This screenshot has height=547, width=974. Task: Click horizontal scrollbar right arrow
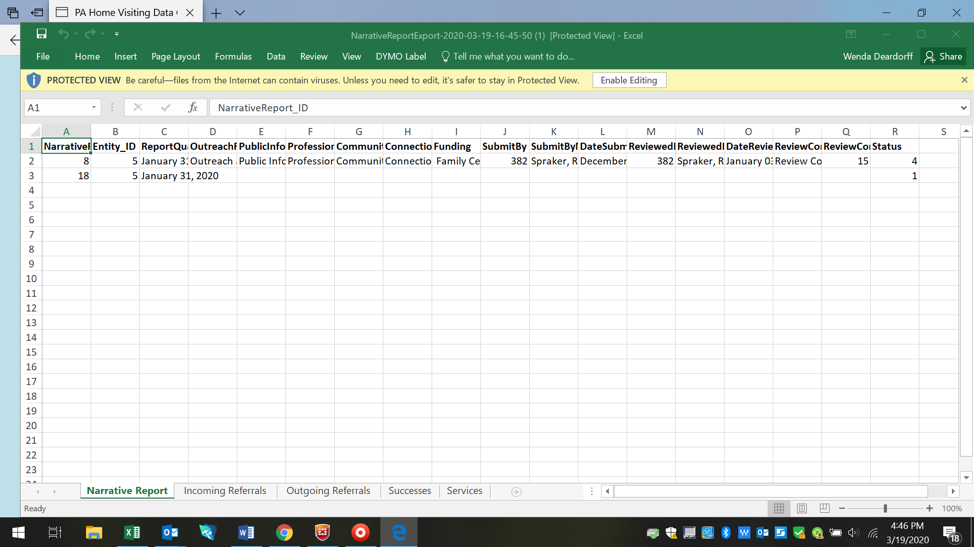[x=953, y=491]
